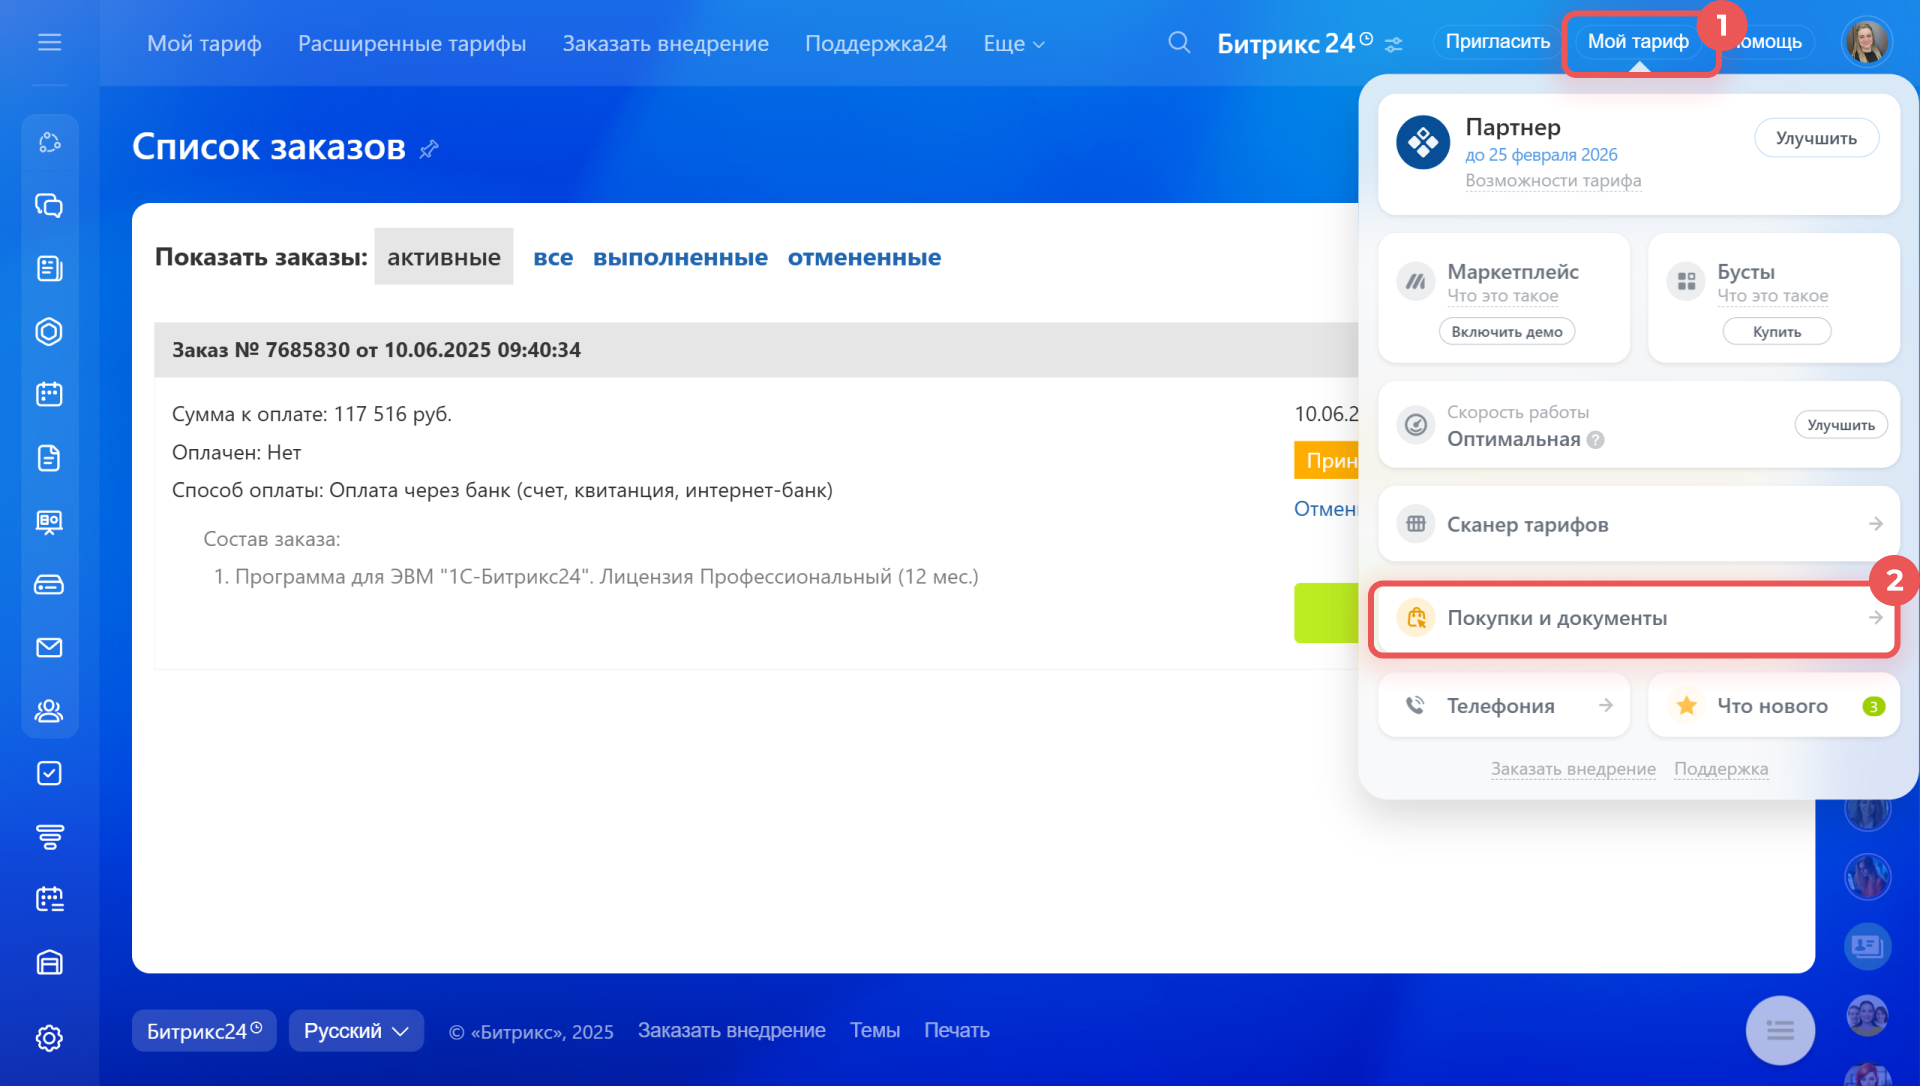Open Темы in footer
1920x1086 pixels.
pyautogui.click(x=875, y=1031)
